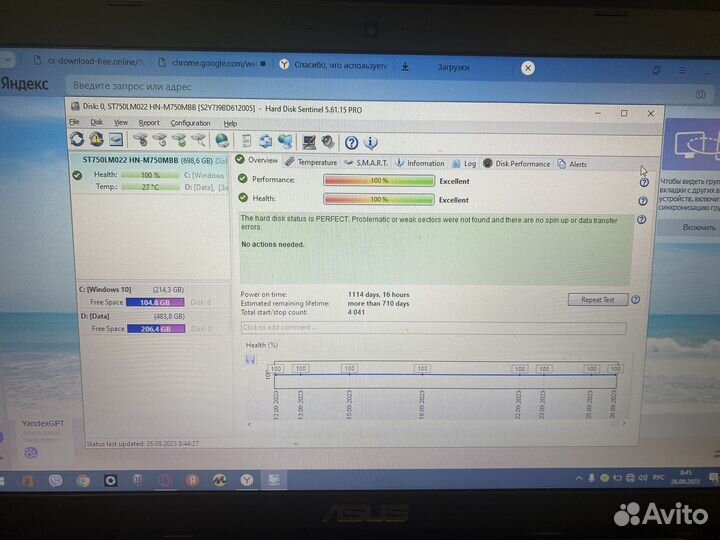Viewport: 720px width, 540px height.
Task: Click the save icon above the health chart
Action: click(250, 360)
